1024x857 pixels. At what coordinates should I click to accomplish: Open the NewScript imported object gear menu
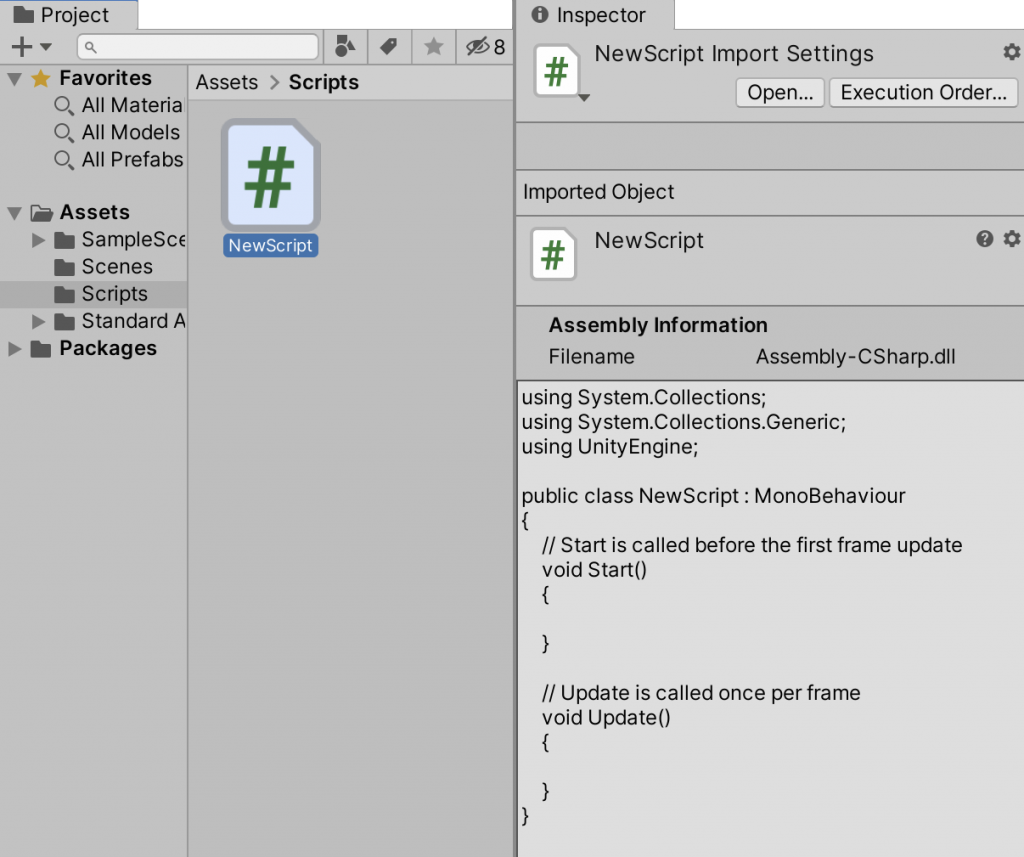pyautogui.click(x=1011, y=238)
